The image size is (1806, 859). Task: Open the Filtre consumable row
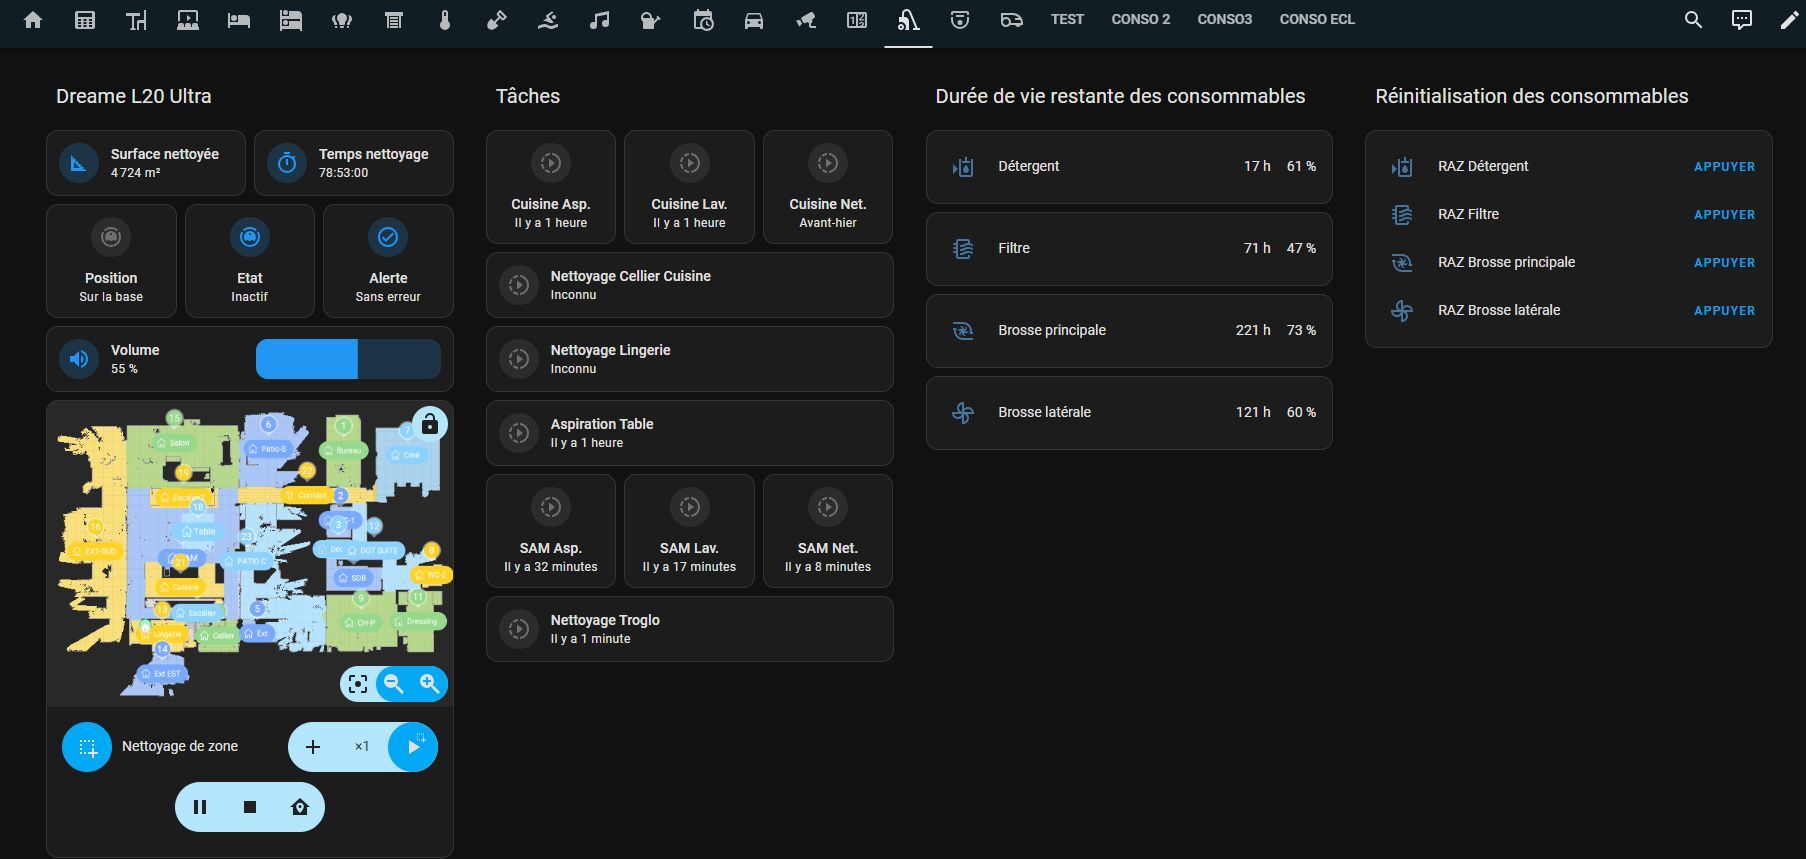pos(1129,249)
